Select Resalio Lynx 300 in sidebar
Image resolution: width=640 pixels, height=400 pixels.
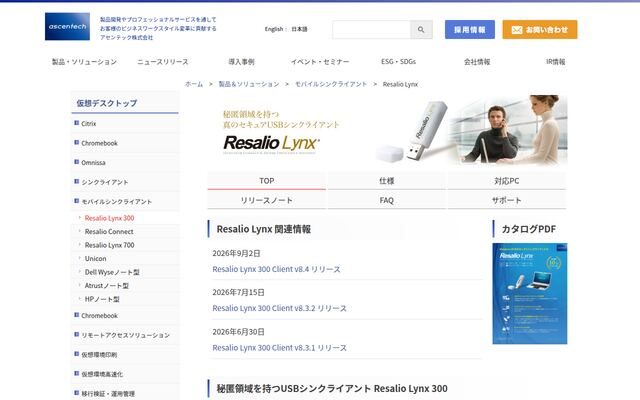(109, 218)
